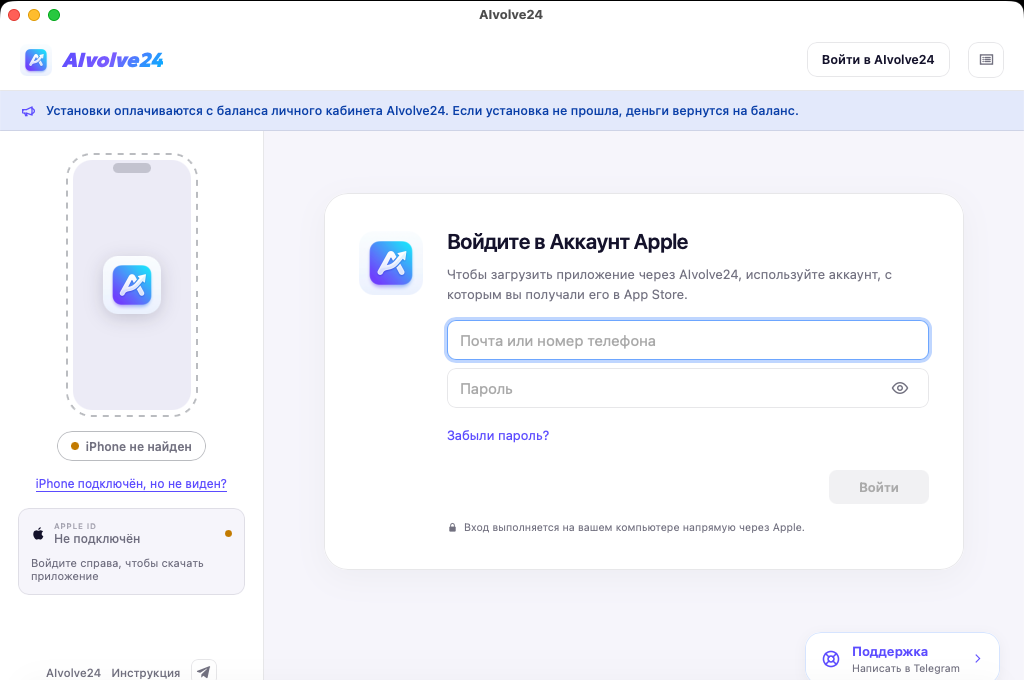Click the orange Apple ID status dot
Image resolution: width=1024 pixels, height=680 pixels.
(229, 534)
